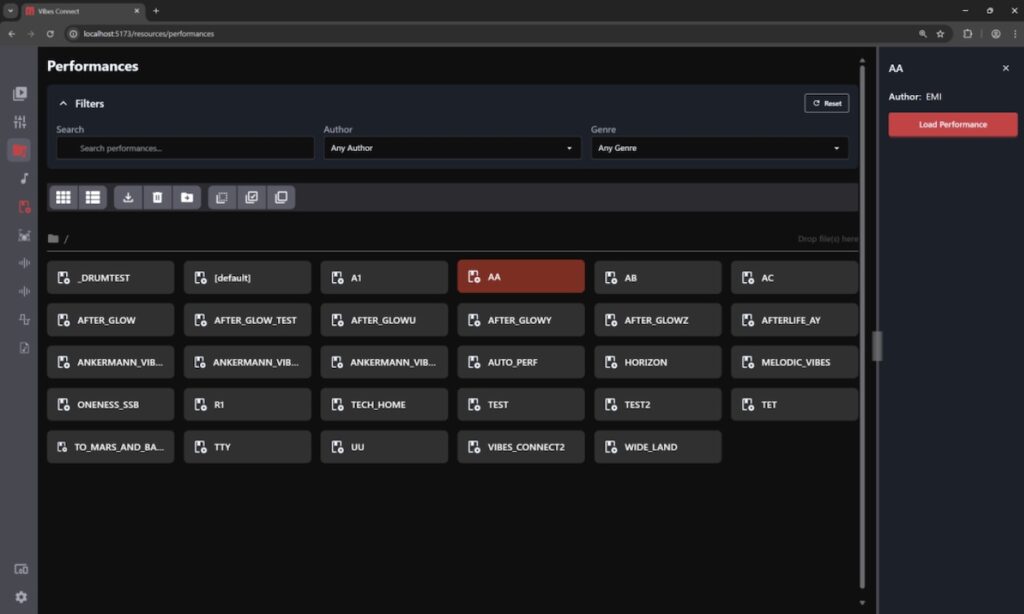Open the mixer sliders sidebar icon
This screenshot has width=1024, height=614.
tap(20, 122)
